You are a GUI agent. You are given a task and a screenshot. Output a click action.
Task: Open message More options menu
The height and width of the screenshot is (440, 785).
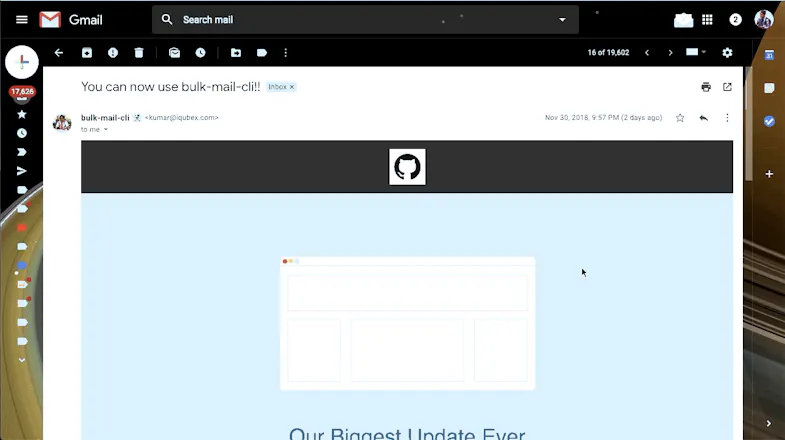click(727, 118)
